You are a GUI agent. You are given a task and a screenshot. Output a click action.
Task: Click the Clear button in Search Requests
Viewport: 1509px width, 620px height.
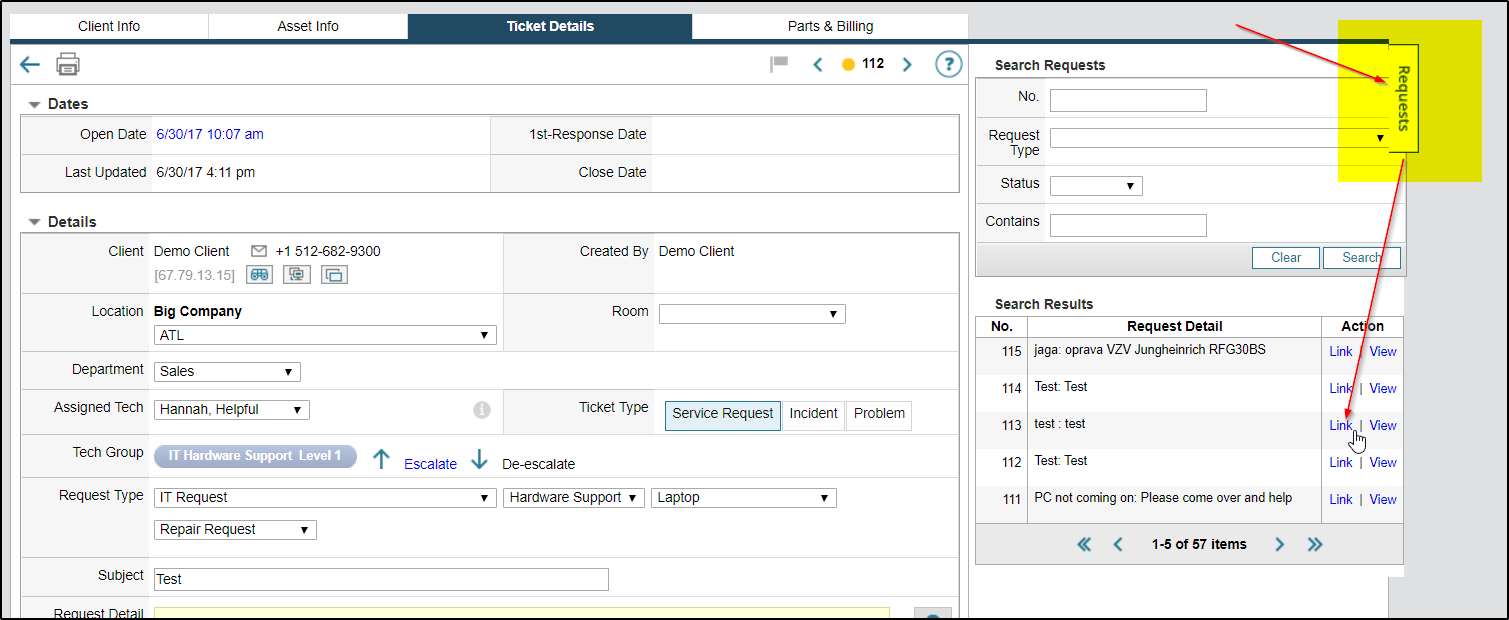coord(1286,258)
